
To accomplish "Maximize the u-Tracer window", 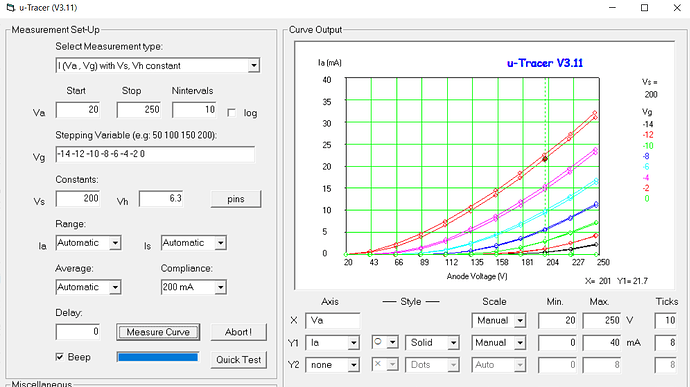I will click(x=644, y=8).
